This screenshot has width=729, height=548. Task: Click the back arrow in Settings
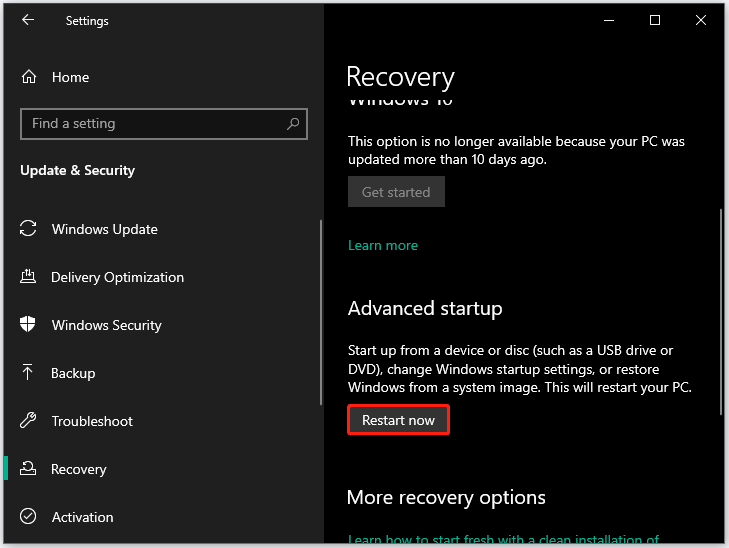[28, 20]
